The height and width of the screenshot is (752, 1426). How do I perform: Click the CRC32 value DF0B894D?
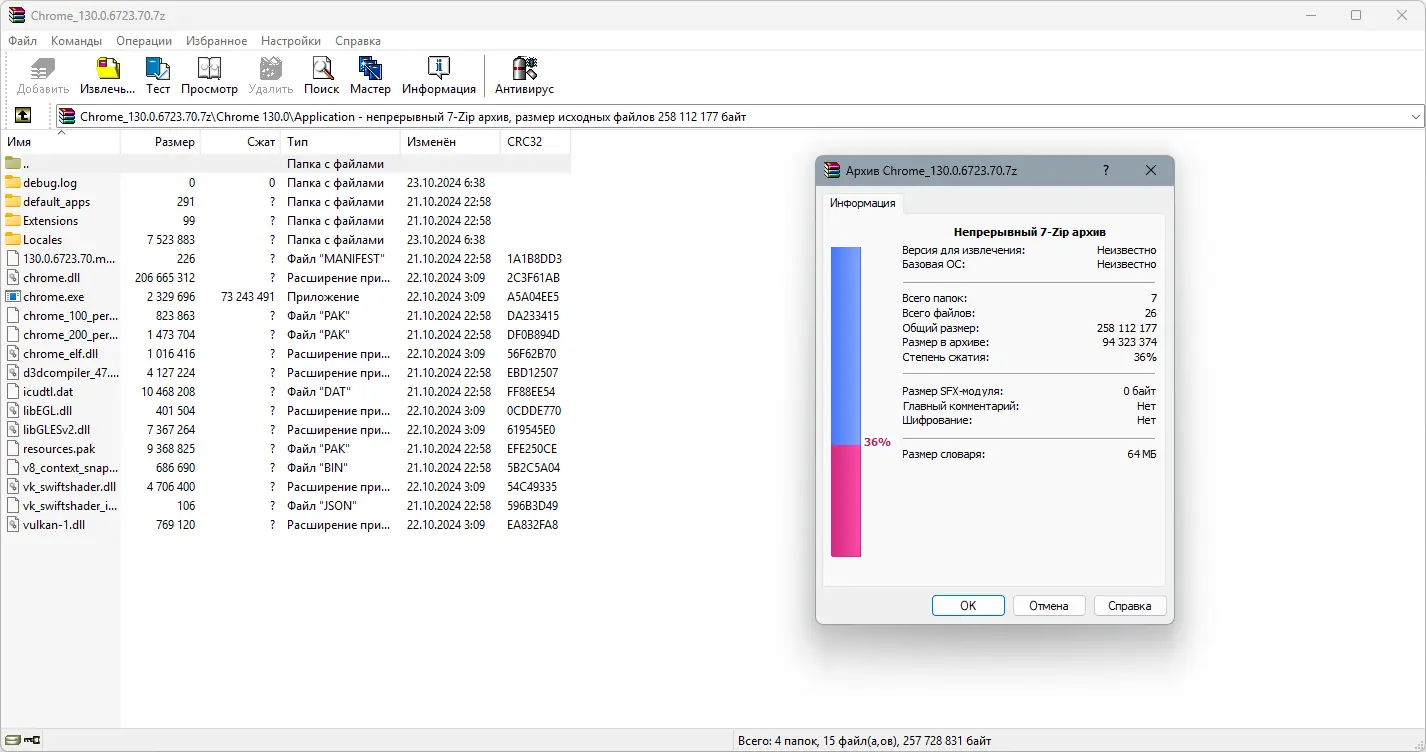[x=533, y=334]
